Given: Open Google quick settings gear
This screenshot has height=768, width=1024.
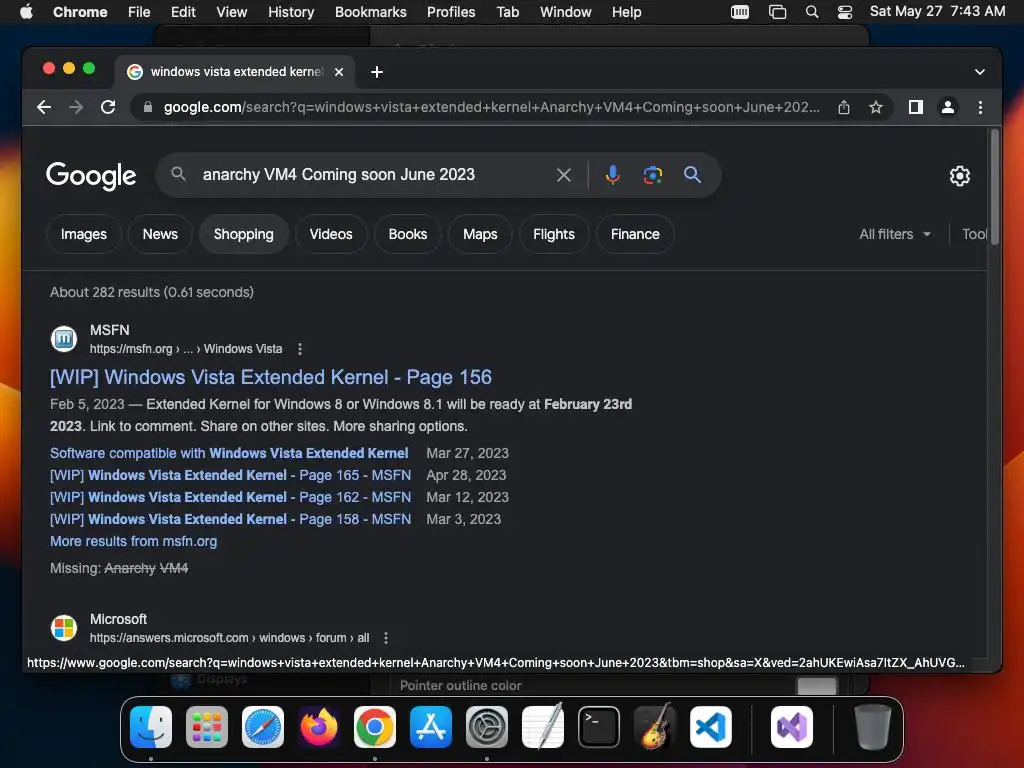Looking at the screenshot, I should point(959,176).
